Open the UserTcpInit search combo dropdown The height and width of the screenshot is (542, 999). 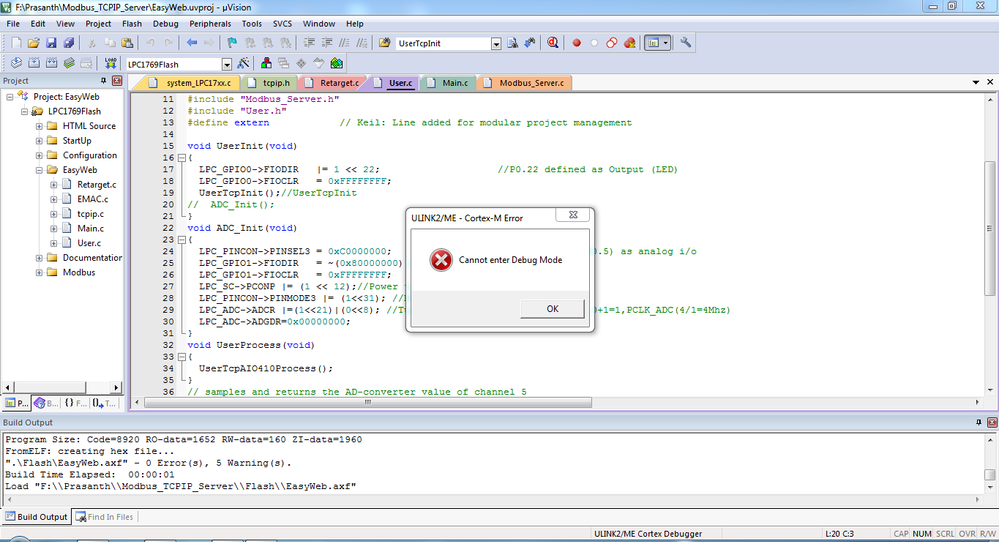coord(496,43)
